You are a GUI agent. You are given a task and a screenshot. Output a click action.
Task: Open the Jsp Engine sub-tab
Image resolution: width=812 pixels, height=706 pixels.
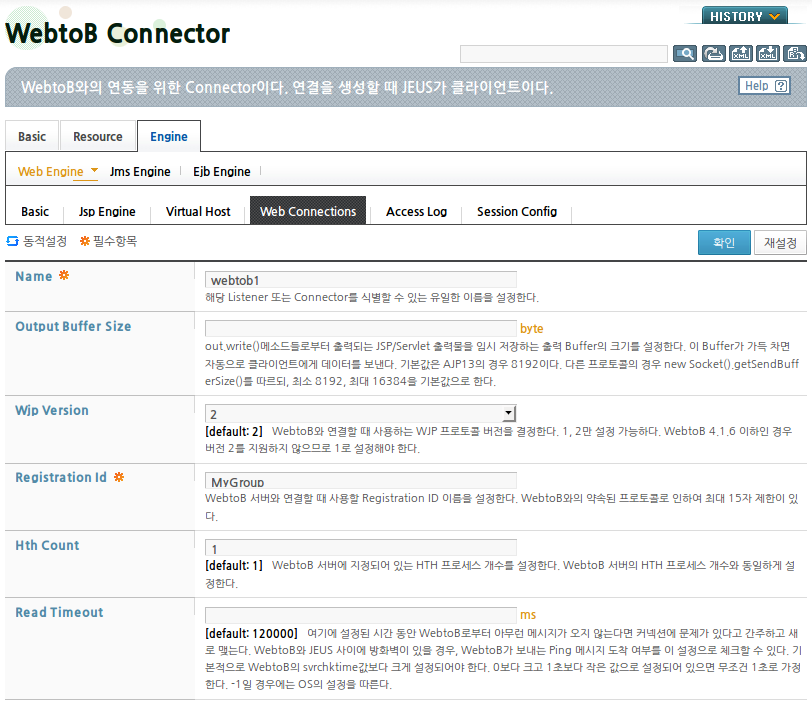tap(107, 211)
